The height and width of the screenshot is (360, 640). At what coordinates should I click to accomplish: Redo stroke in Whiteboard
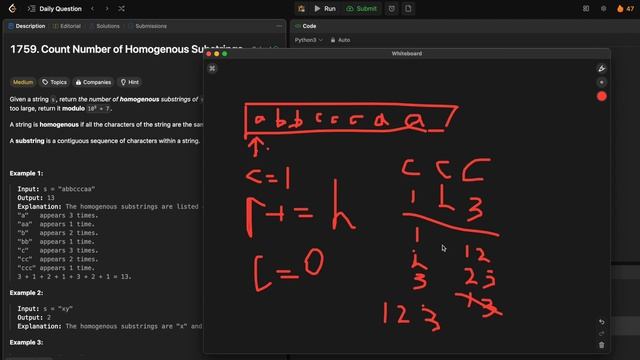tap(602, 333)
